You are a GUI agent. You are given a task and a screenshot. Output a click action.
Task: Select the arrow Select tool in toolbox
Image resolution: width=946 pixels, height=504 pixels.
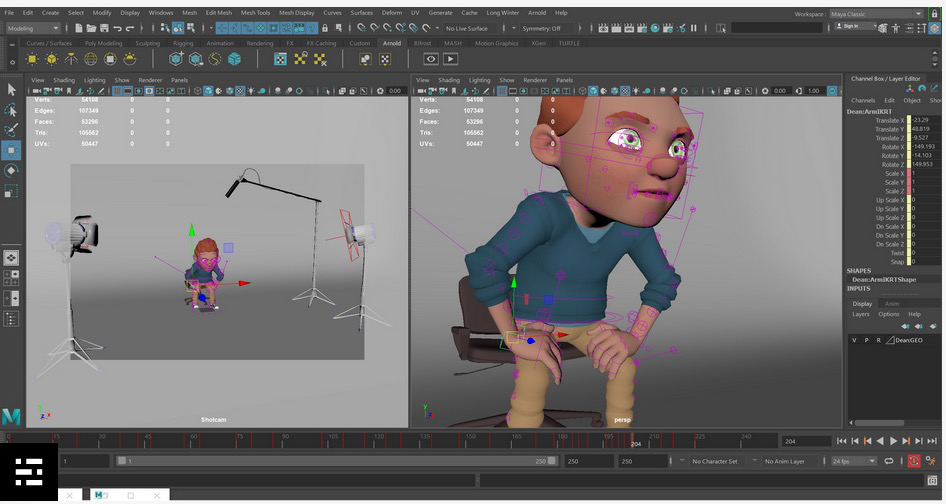pyautogui.click(x=12, y=89)
